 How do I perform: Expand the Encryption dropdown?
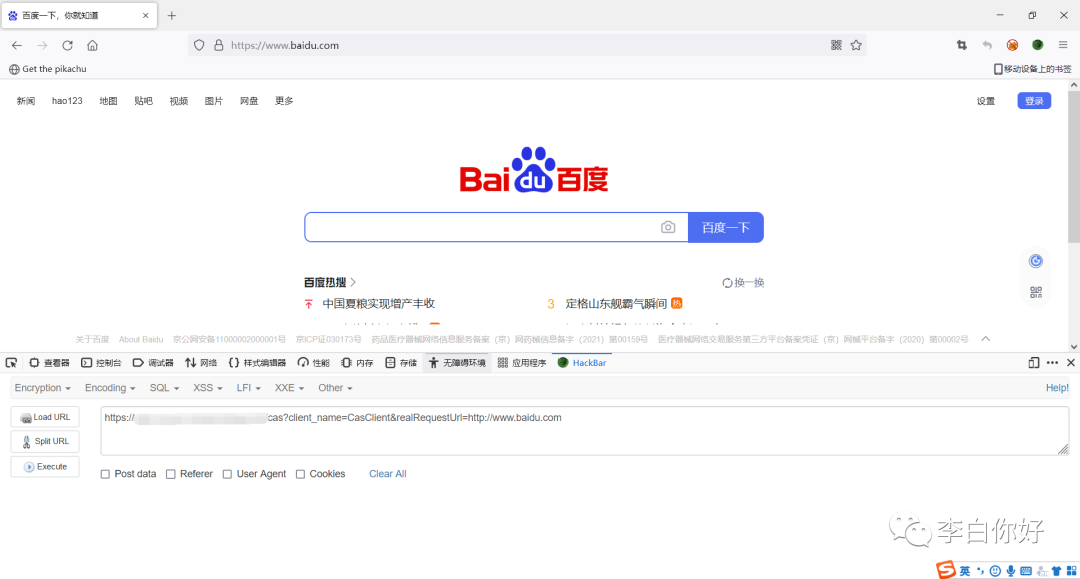coord(43,388)
